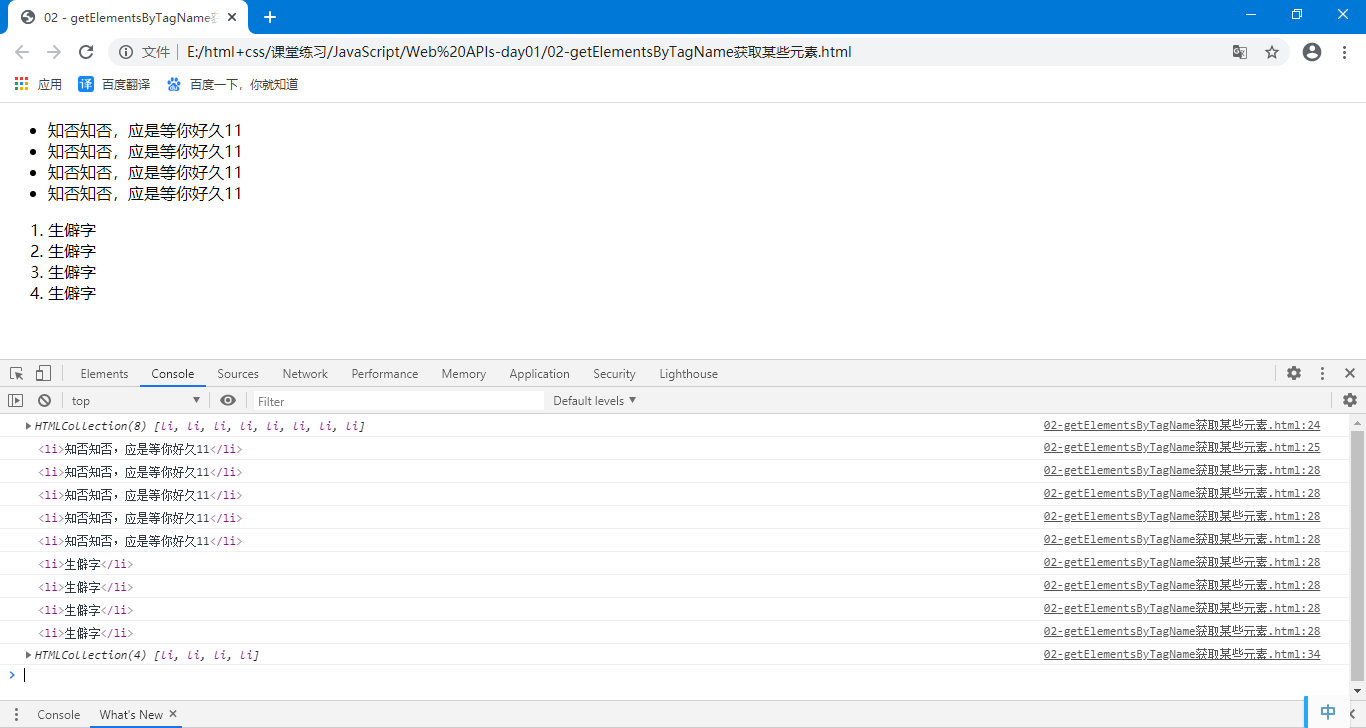Open Chrome's three-dot menu

(1344, 52)
